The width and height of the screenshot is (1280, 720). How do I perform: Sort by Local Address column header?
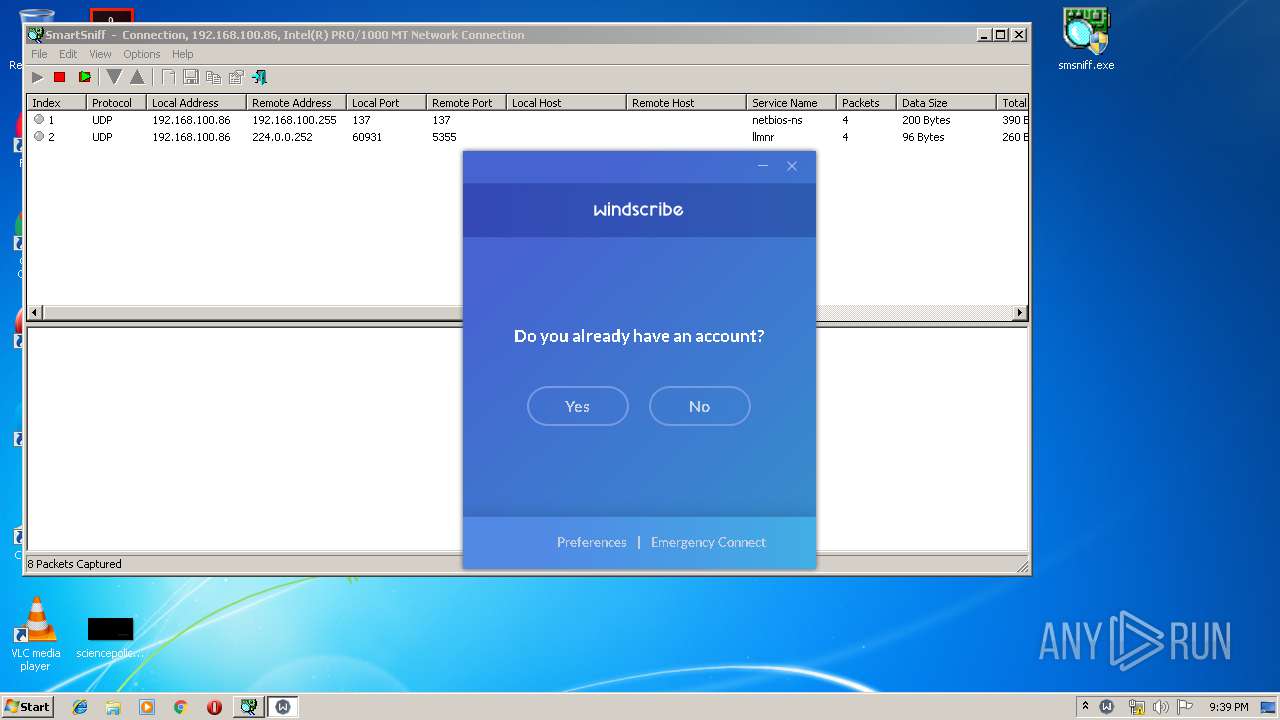coord(196,103)
